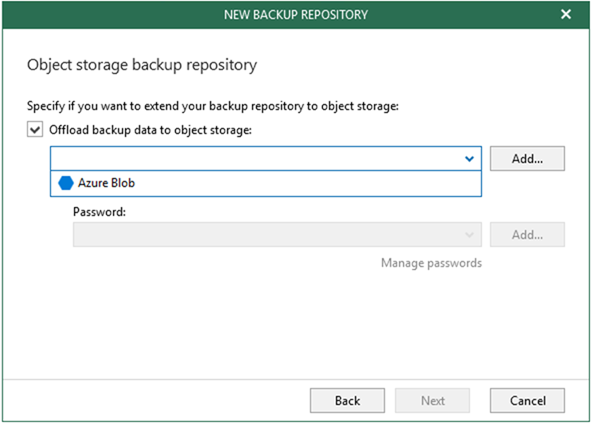Click the blue Azure Blob hexagon icon

click(66, 183)
